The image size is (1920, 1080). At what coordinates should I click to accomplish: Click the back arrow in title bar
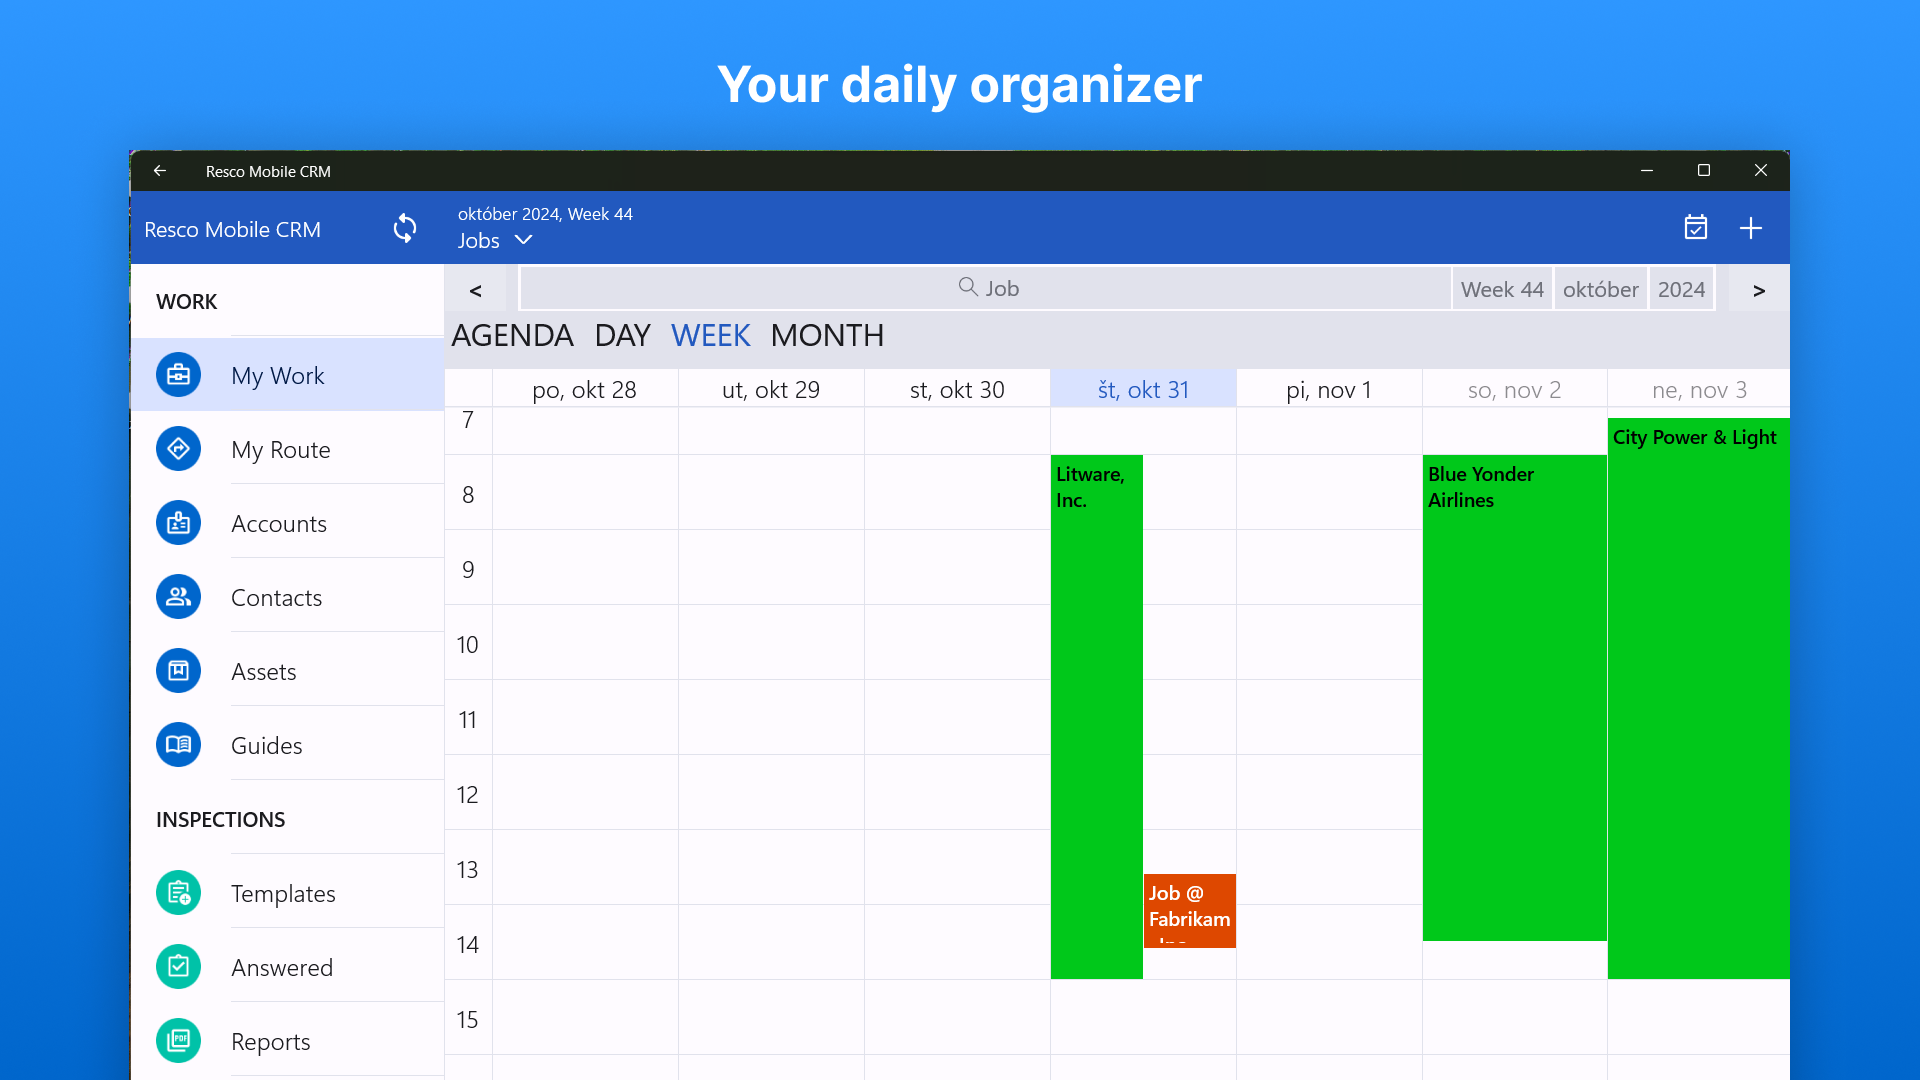(x=160, y=171)
